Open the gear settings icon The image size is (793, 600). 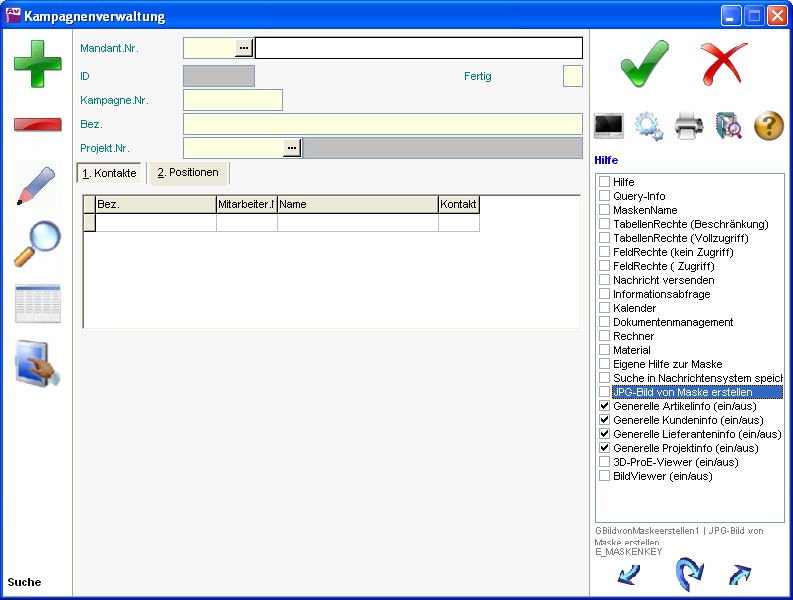click(x=649, y=126)
